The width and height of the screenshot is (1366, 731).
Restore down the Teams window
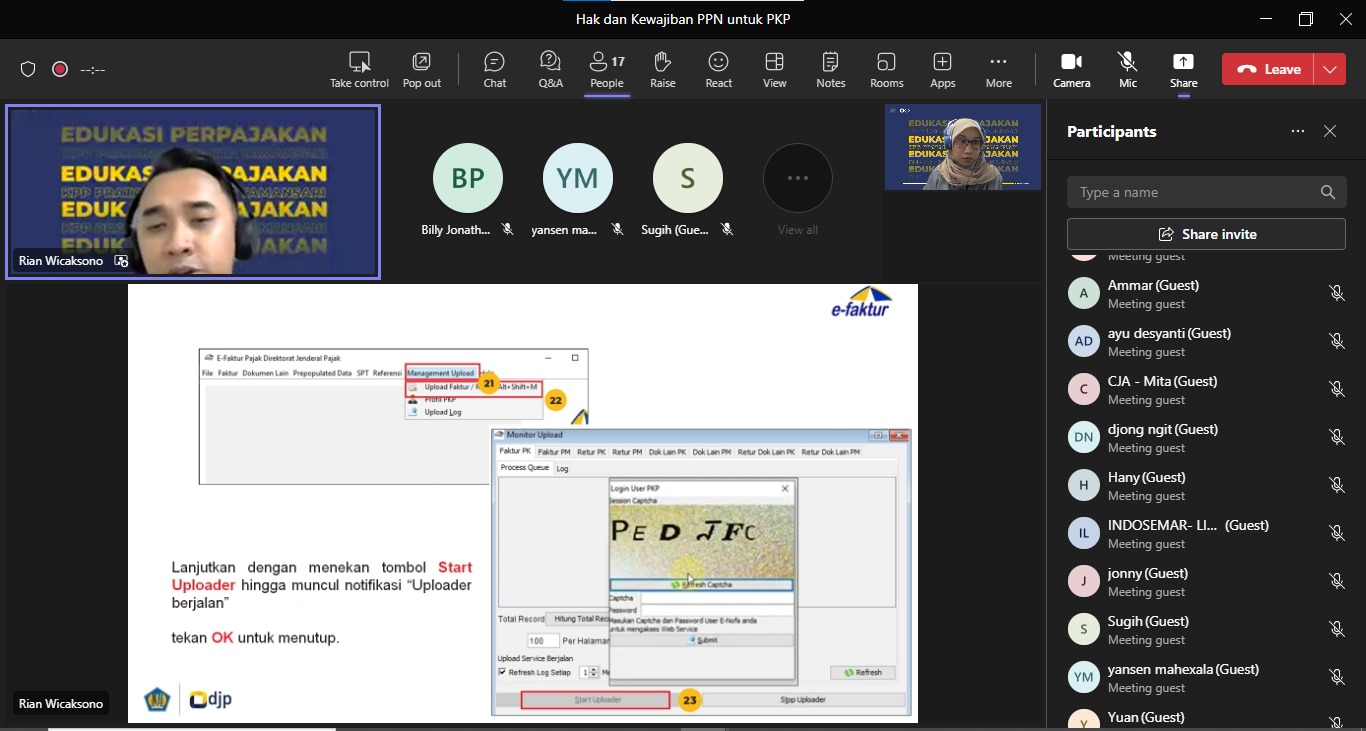point(1305,19)
